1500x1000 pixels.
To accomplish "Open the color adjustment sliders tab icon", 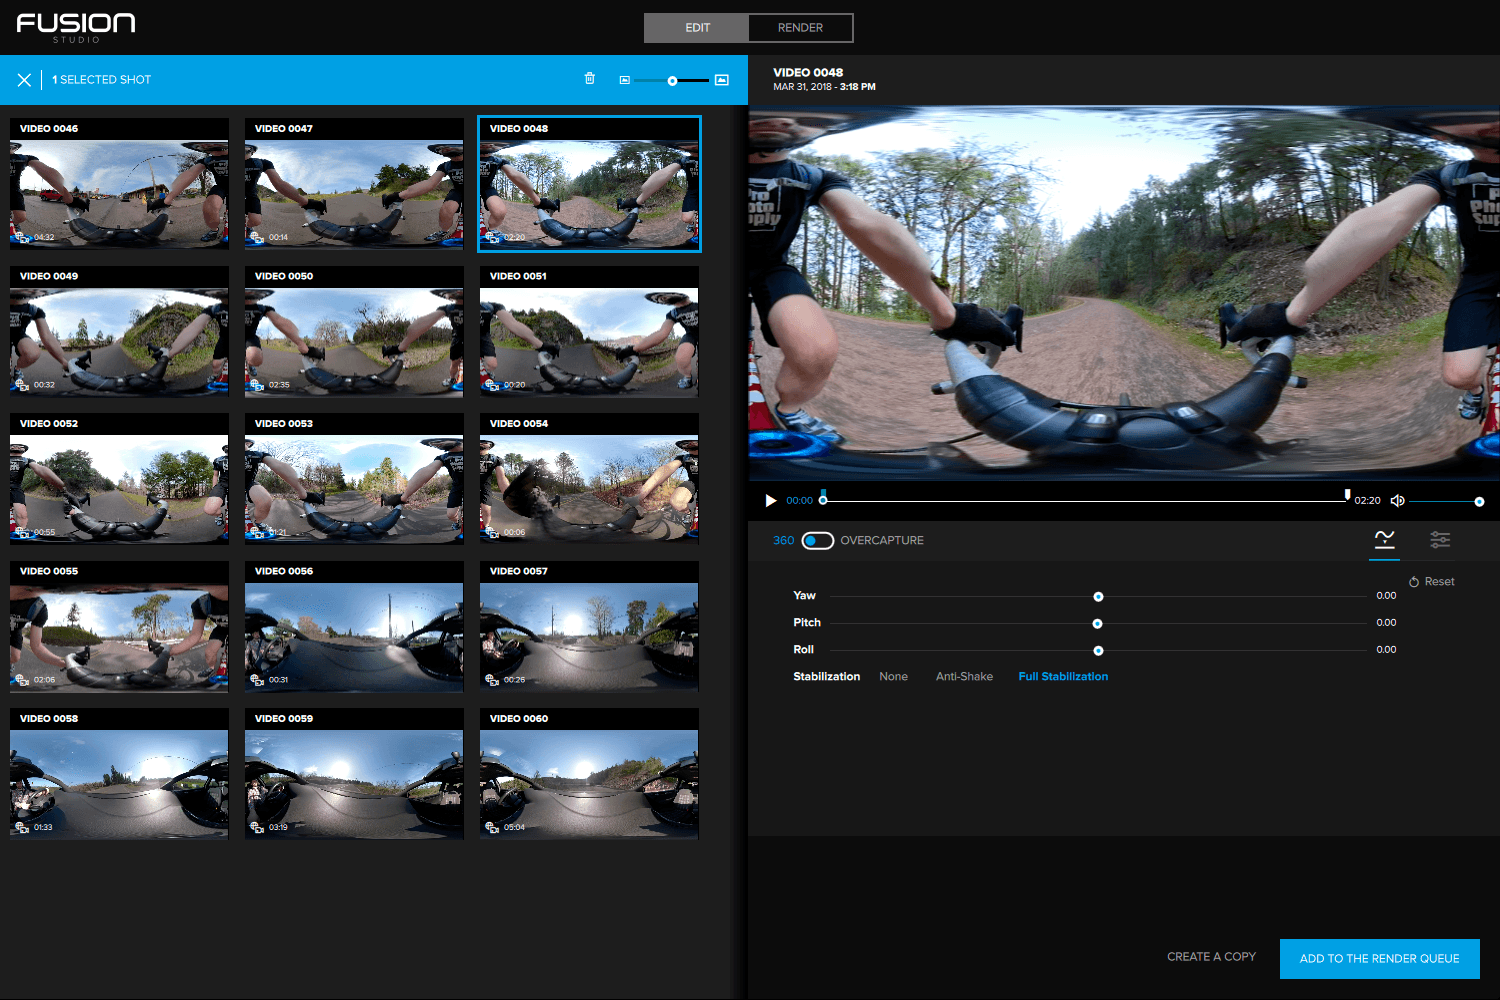I will tap(1440, 540).
